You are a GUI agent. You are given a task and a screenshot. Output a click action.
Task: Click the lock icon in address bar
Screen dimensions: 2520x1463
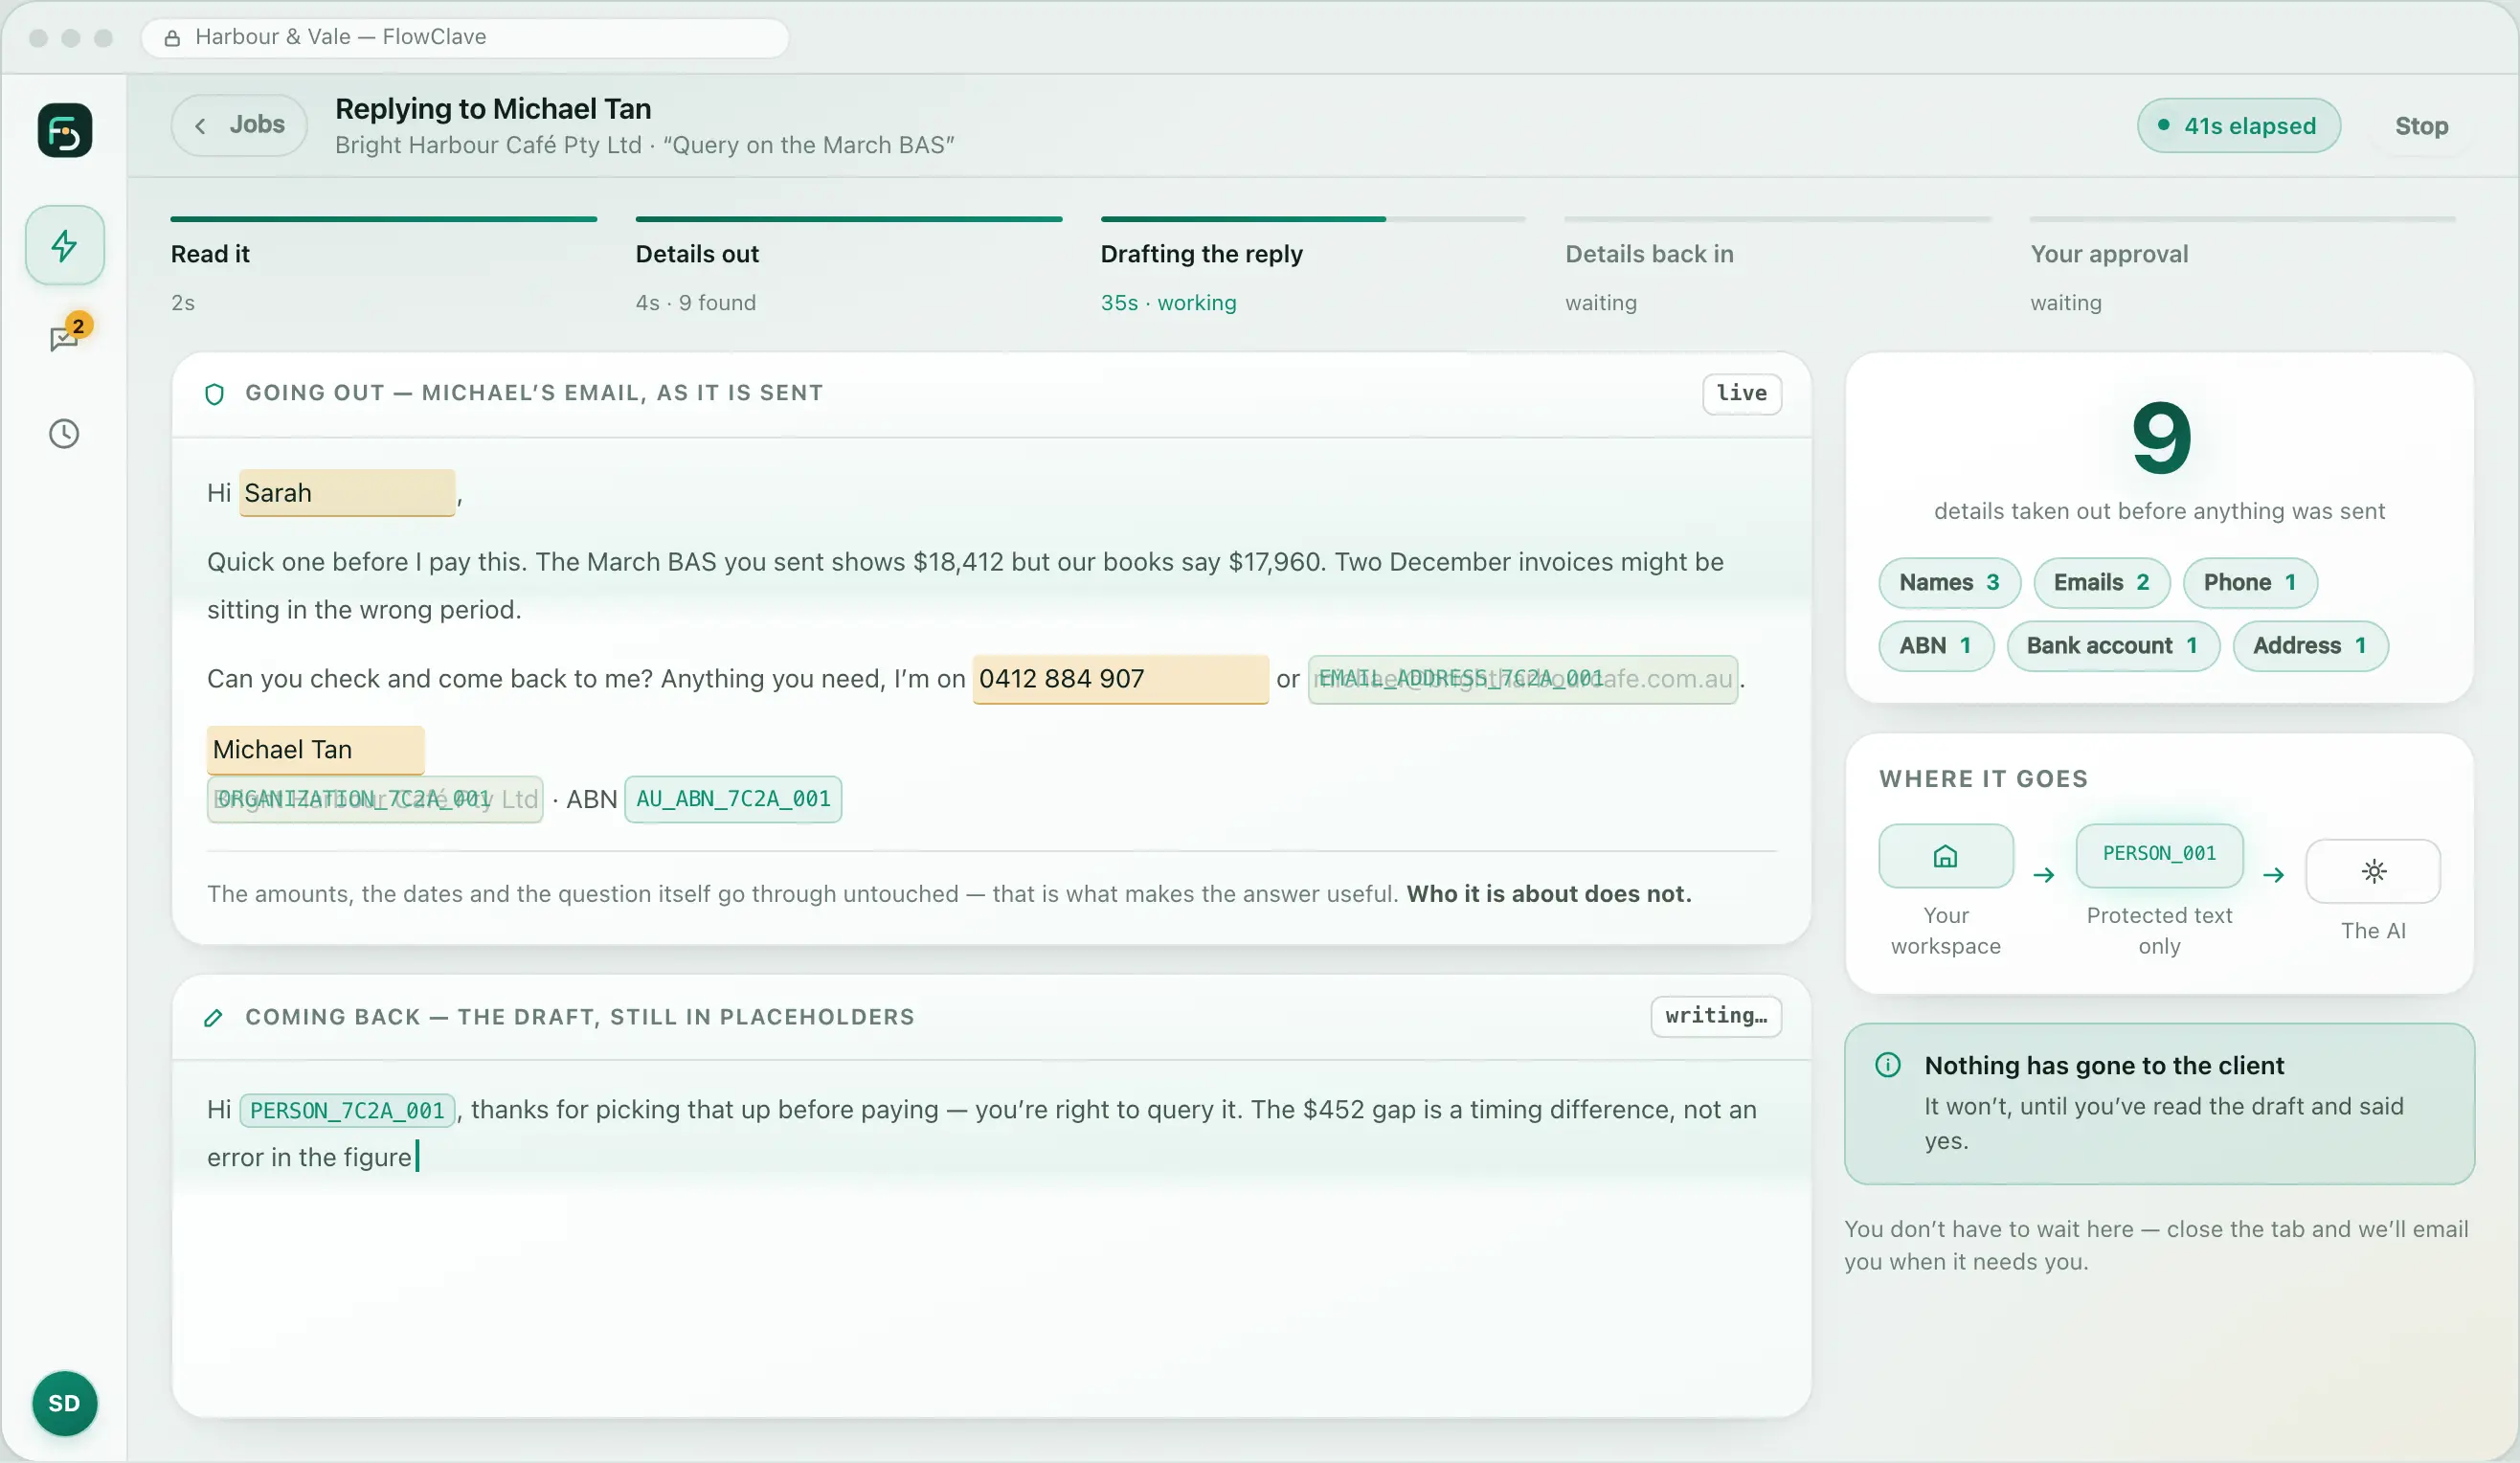[172, 38]
